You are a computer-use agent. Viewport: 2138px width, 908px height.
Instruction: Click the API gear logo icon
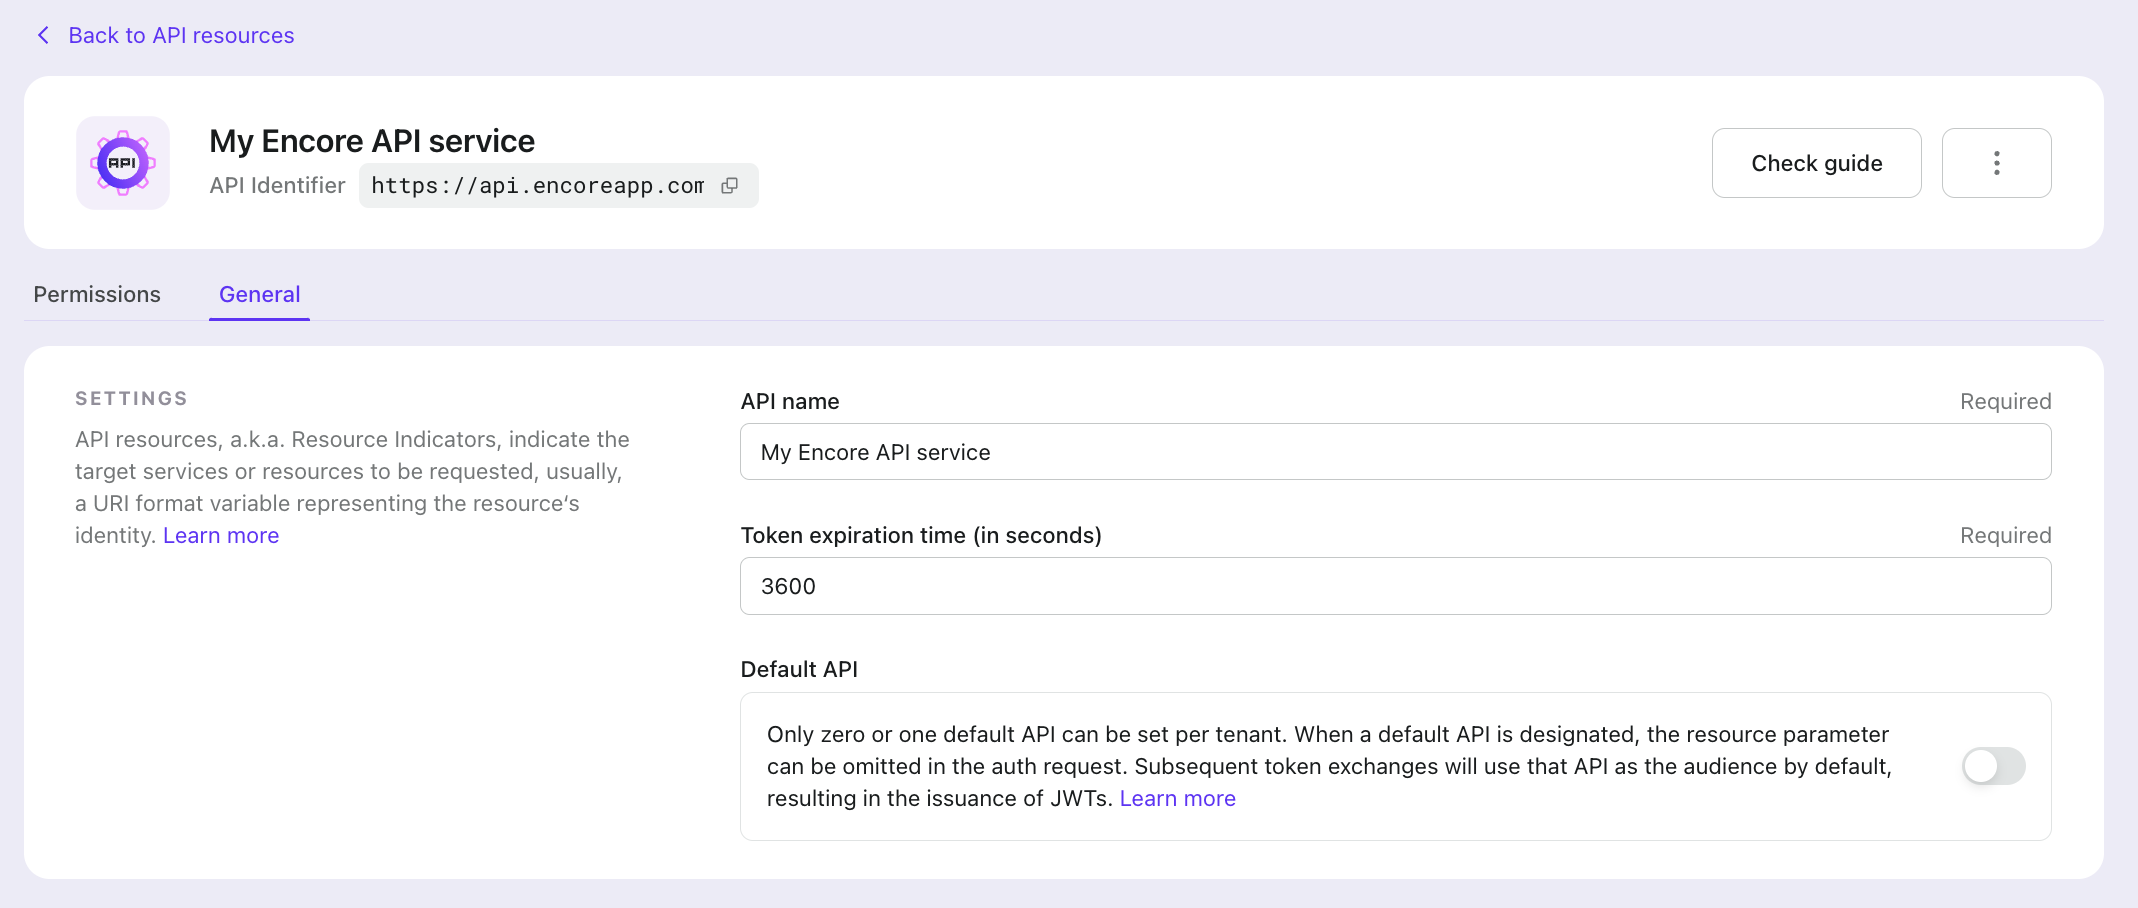tap(123, 163)
